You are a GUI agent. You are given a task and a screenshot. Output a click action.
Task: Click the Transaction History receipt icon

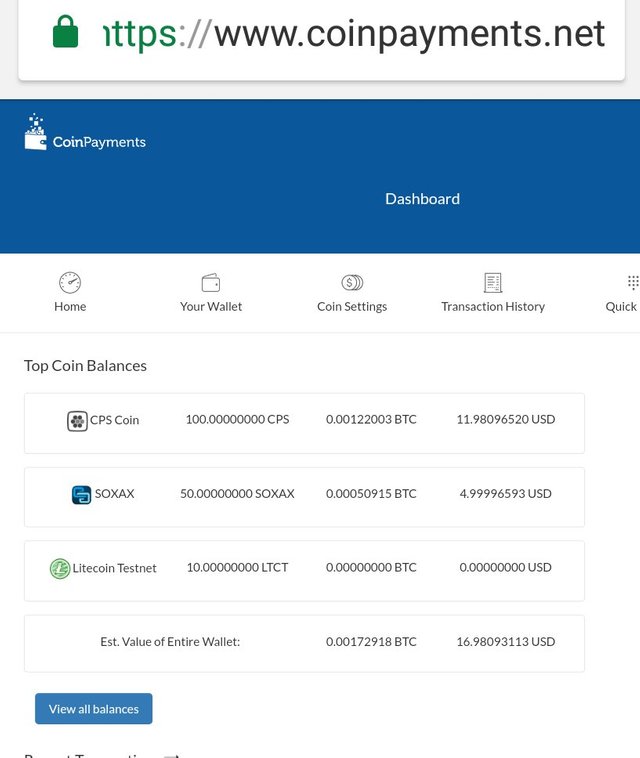(x=493, y=283)
